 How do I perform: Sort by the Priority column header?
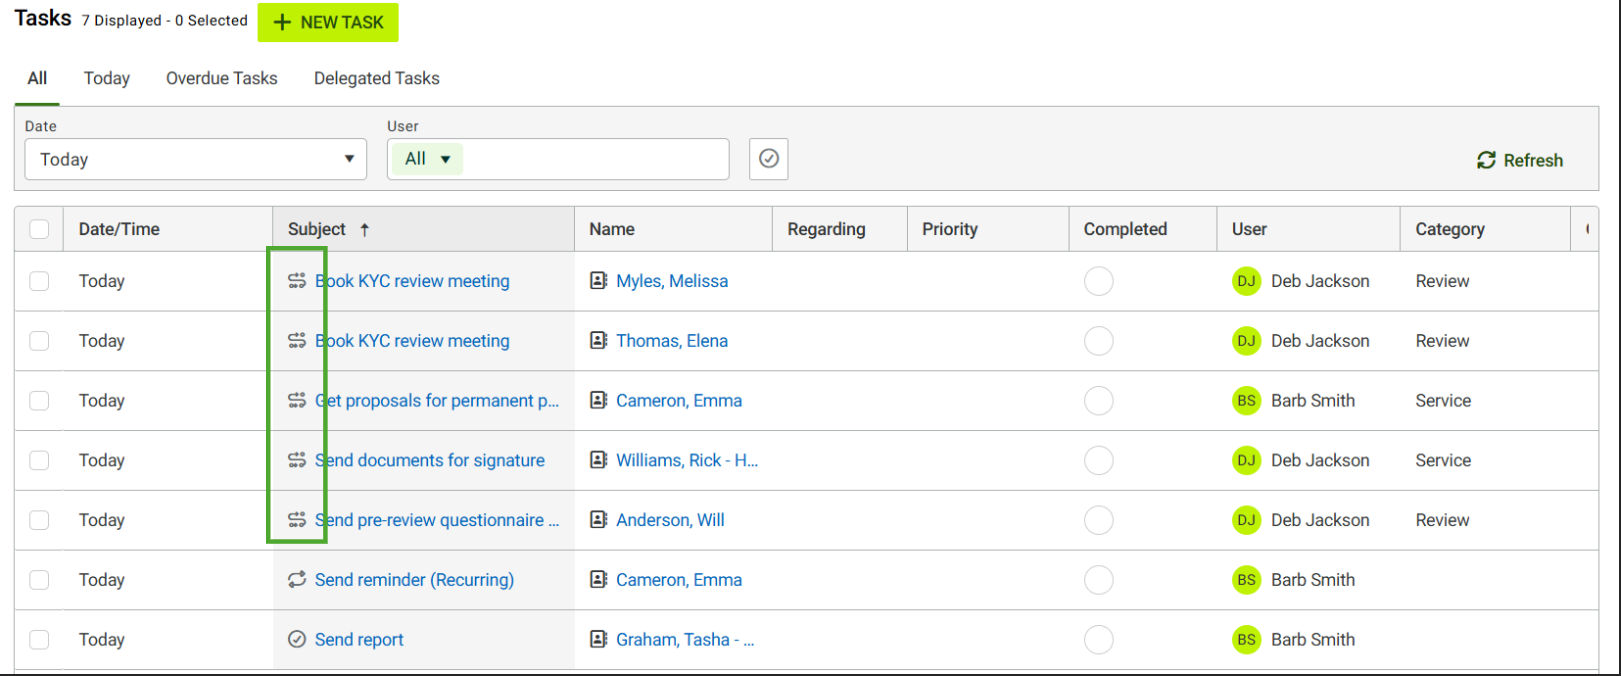(988, 229)
